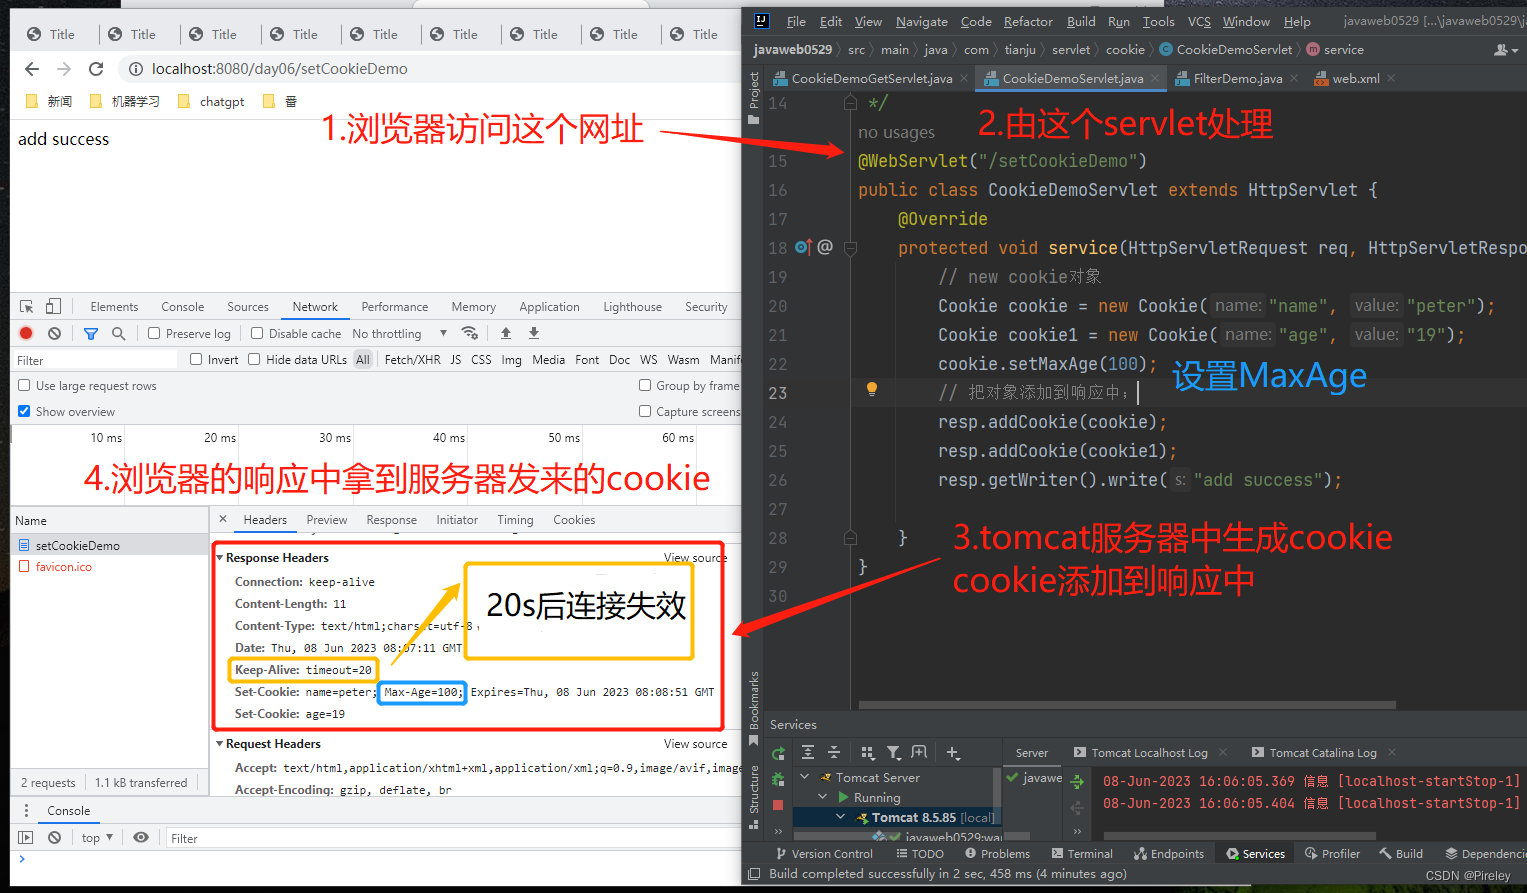Collapse Response Headers section

[x=220, y=558]
